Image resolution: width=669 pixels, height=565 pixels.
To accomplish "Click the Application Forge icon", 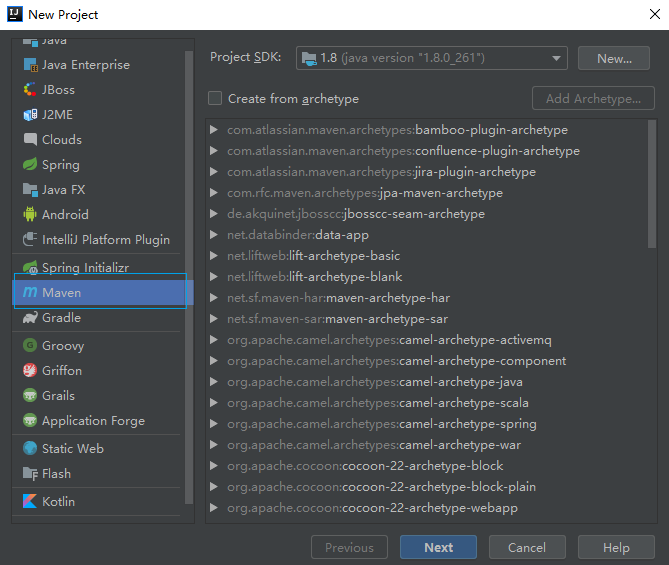I will click(30, 420).
